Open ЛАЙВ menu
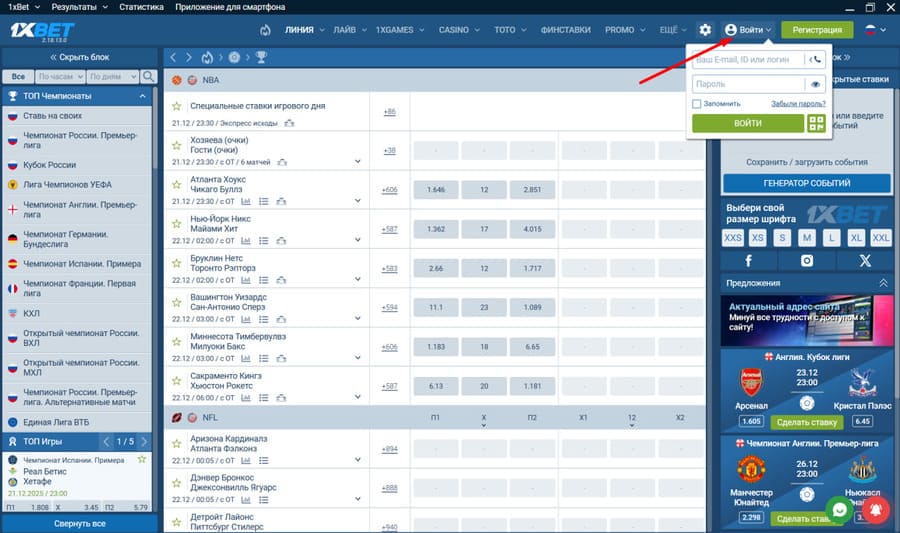 pos(350,30)
